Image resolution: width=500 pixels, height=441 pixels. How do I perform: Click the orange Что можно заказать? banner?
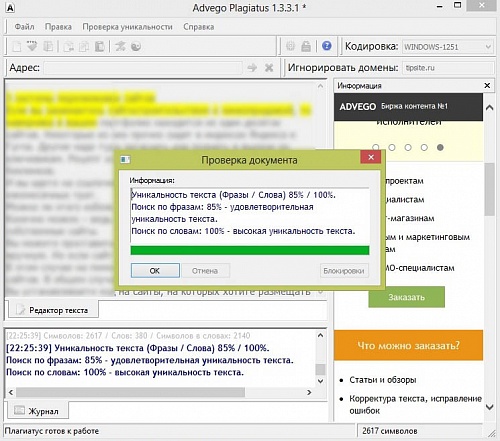coord(408,345)
